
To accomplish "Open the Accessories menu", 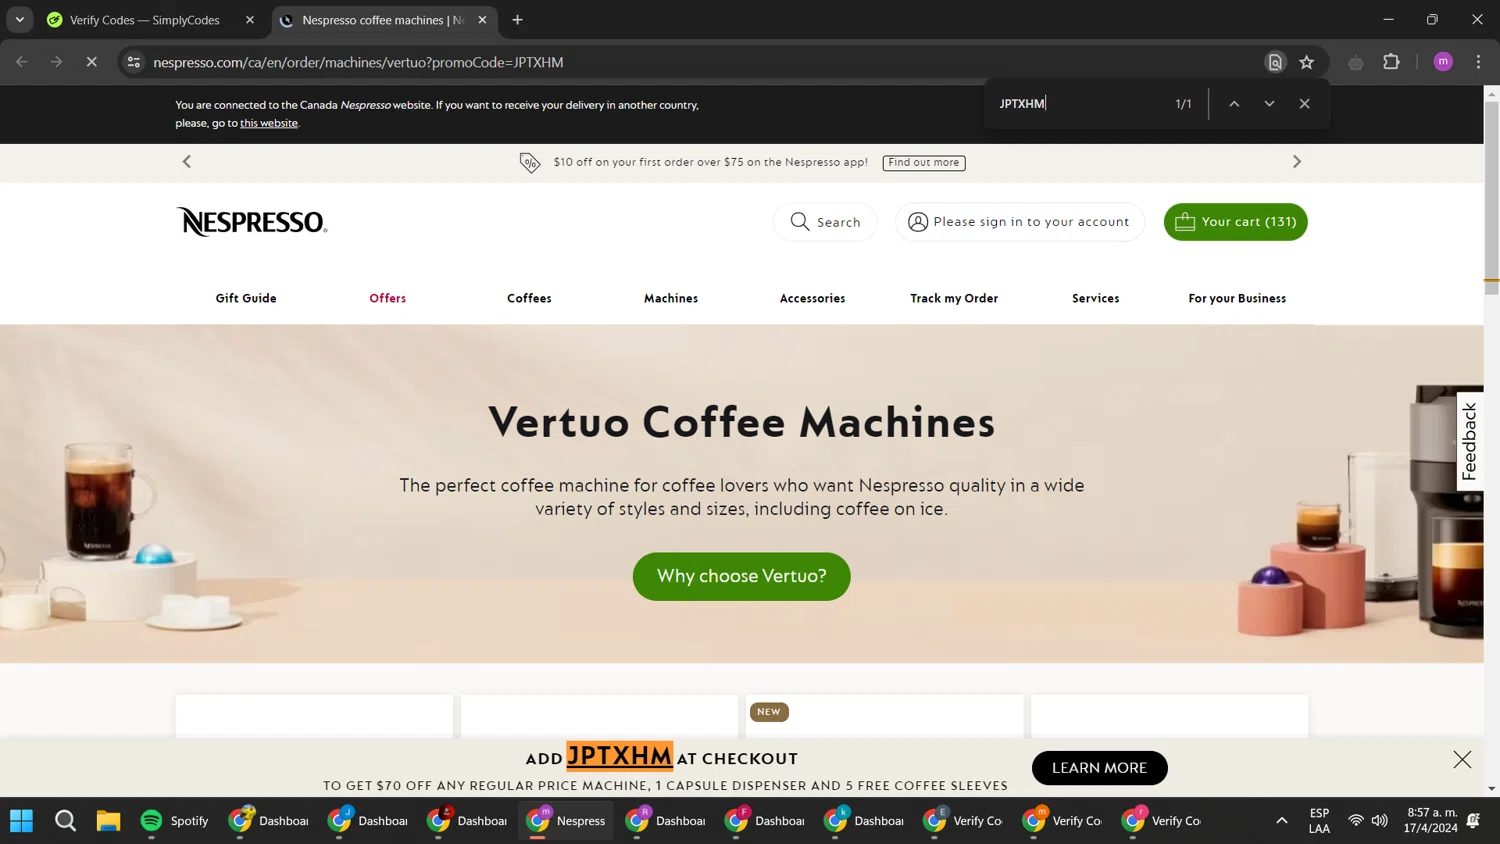I will point(812,298).
